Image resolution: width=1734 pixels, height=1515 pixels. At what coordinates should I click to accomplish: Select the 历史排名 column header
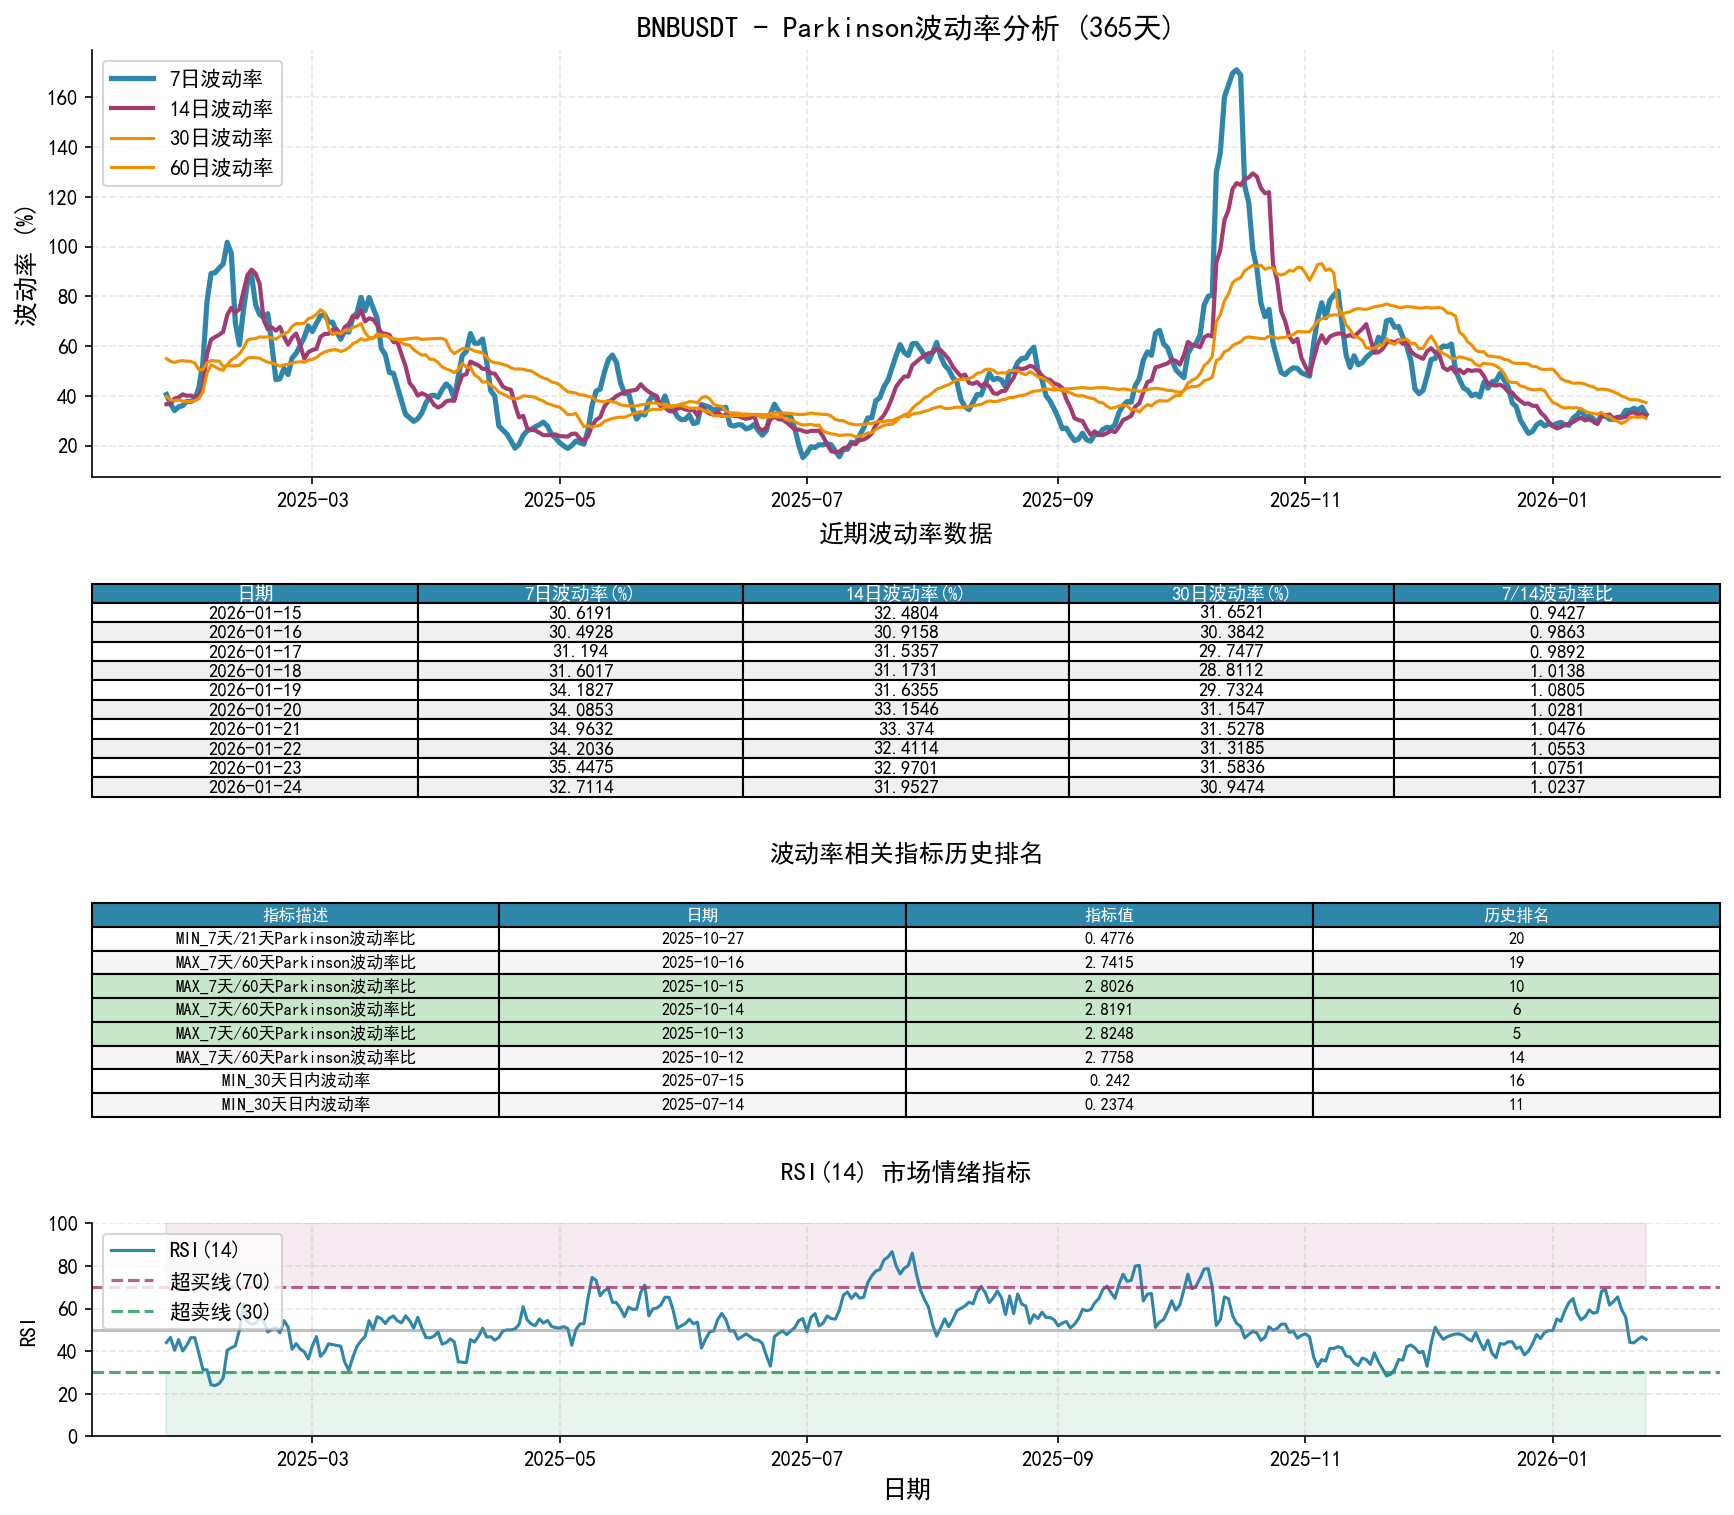(x=1515, y=915)
